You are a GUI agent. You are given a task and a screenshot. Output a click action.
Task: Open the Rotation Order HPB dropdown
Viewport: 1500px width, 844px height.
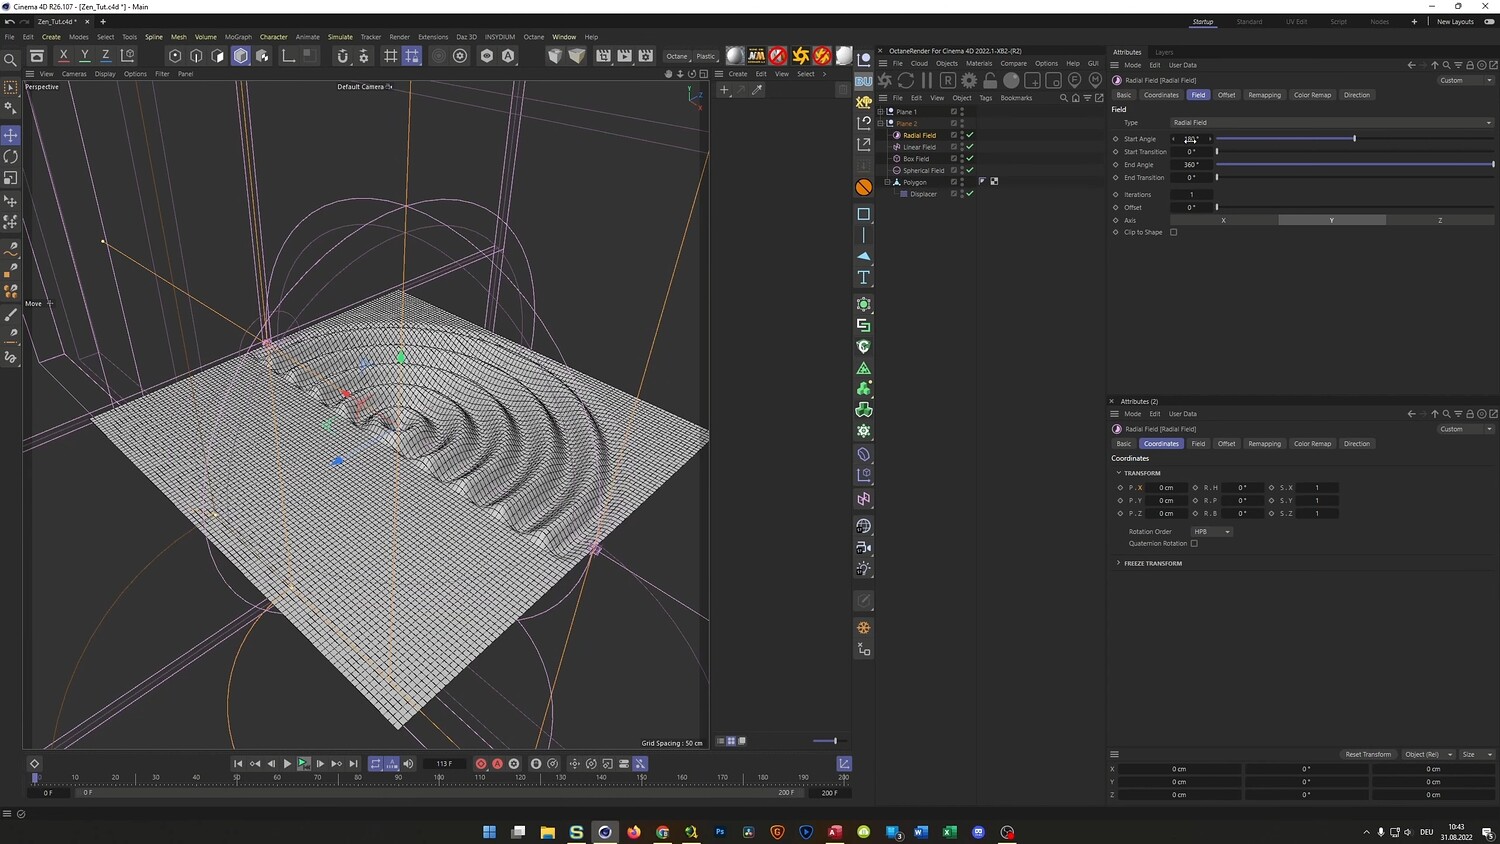tap(1212, 532)
